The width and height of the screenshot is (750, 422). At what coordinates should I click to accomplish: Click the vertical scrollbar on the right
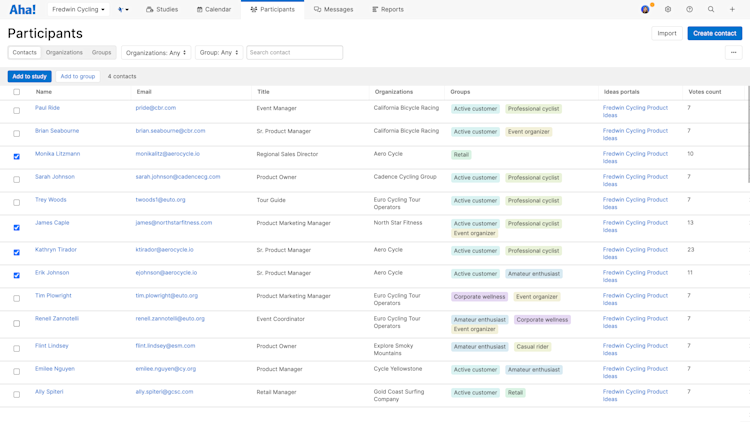[748, 134]
